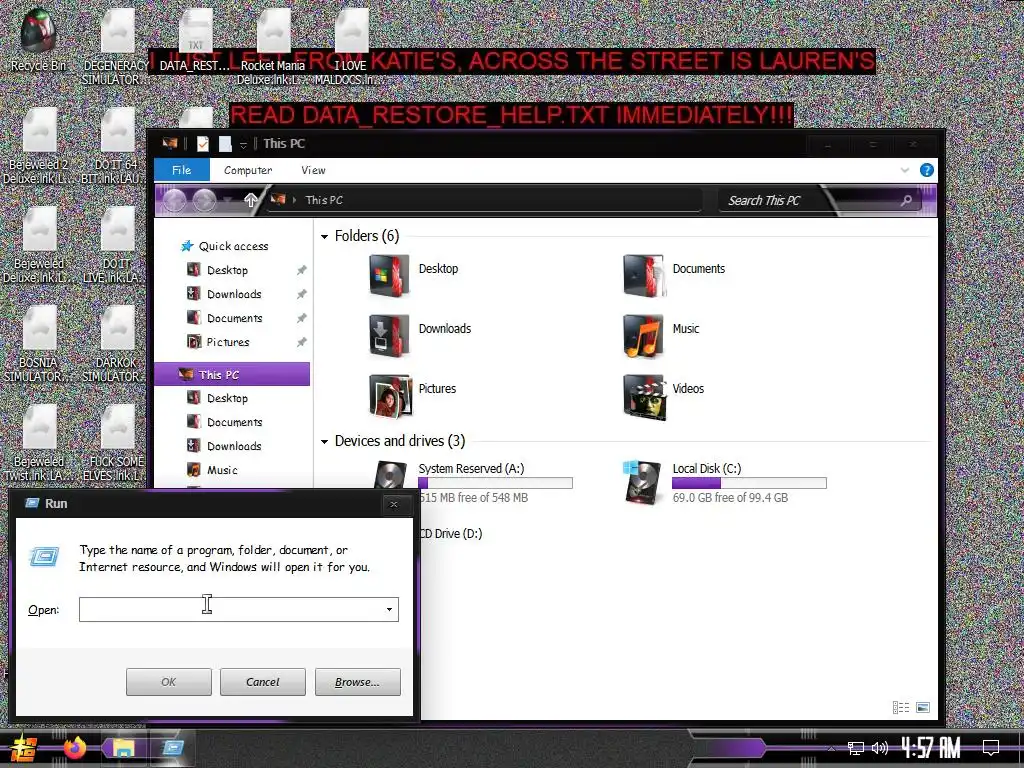Open the View ribbon tab

pyautogui.click(x=313, y=170)
